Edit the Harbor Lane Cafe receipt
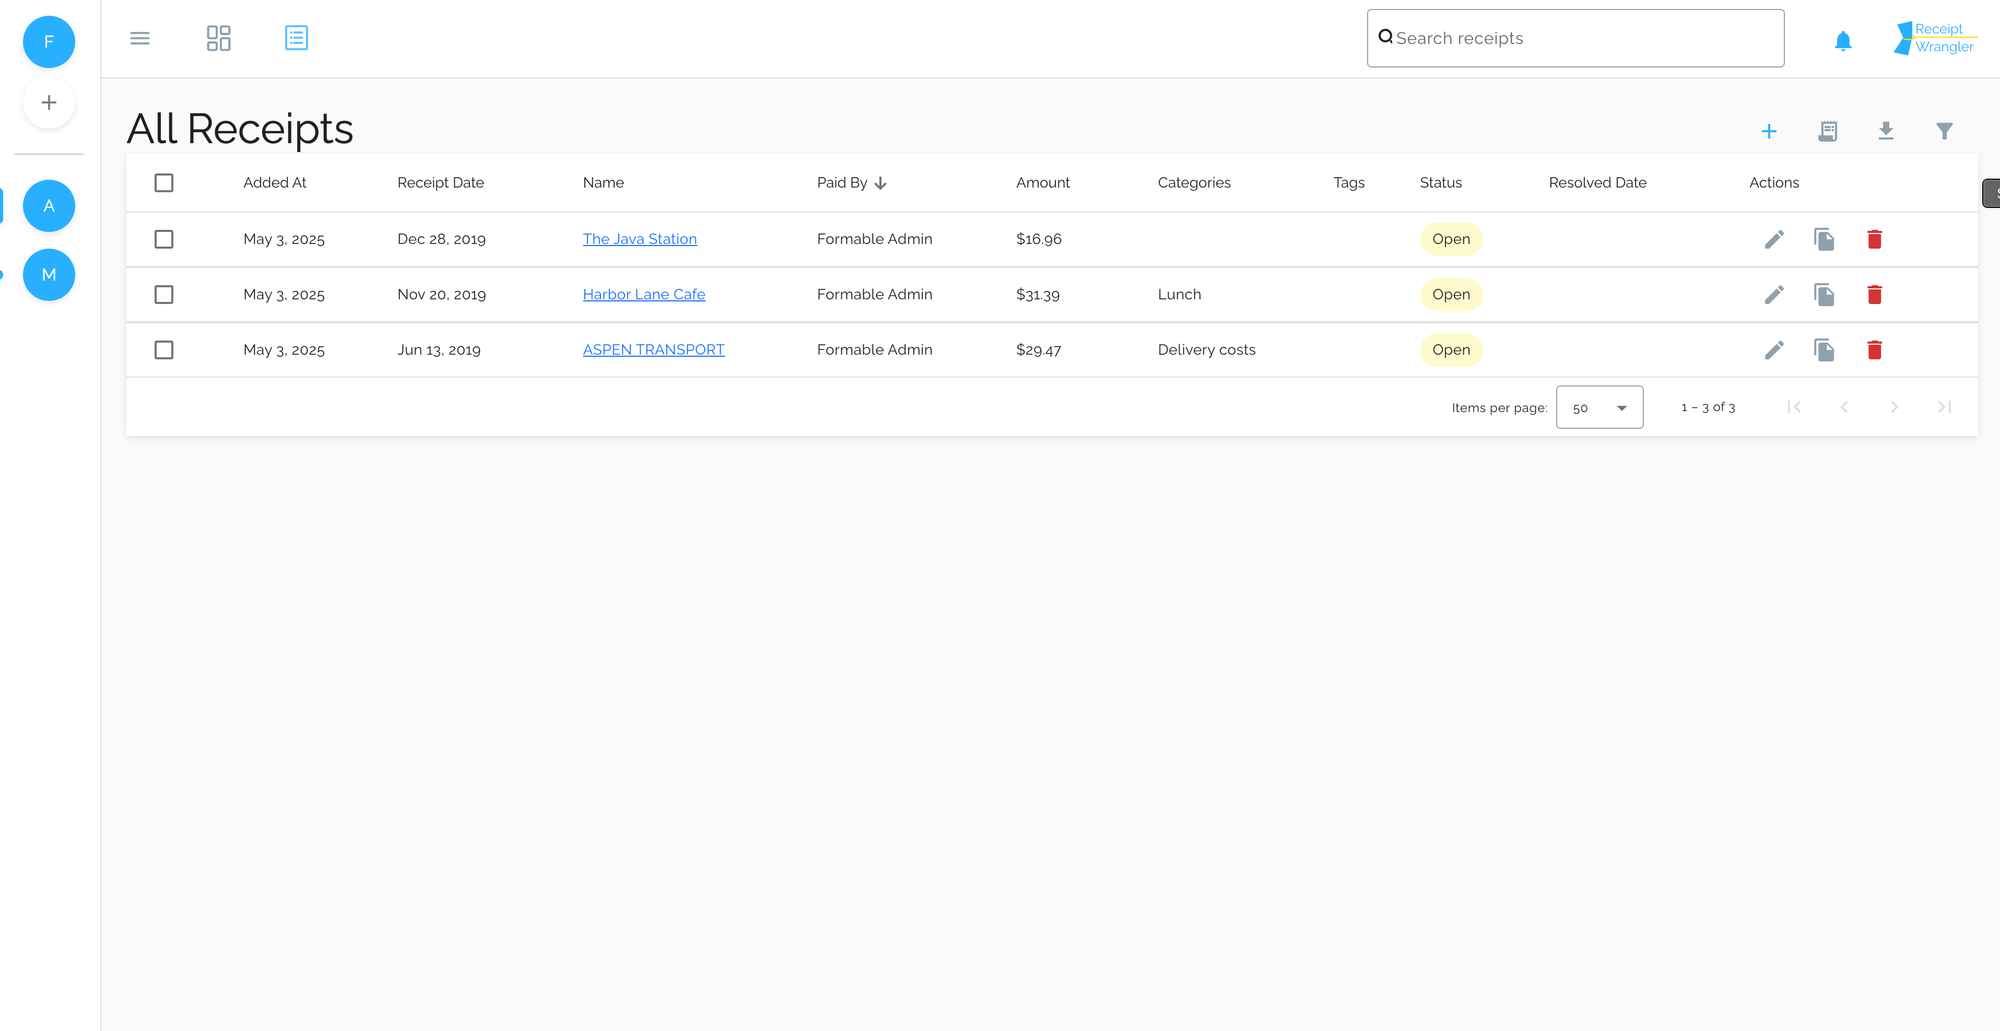Screen dimensions: 2000x1031 (1775, 294)
